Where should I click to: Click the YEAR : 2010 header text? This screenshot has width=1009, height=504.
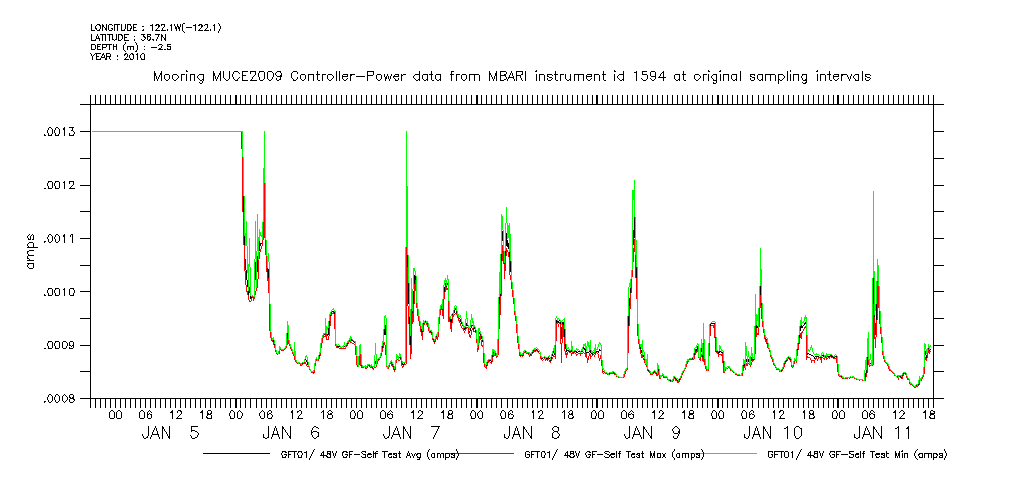click(x=118, y=57)
